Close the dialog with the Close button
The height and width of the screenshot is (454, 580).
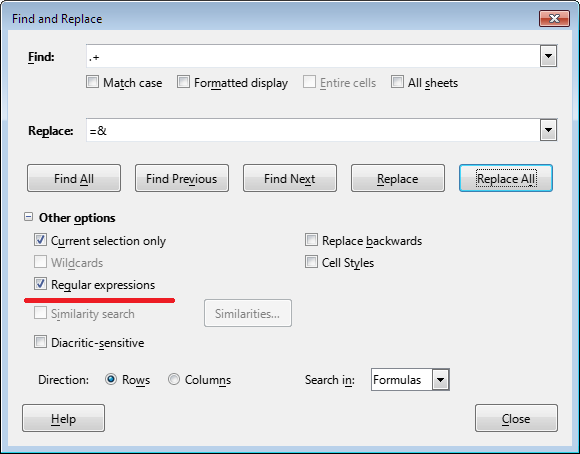[x=516, y=418]
